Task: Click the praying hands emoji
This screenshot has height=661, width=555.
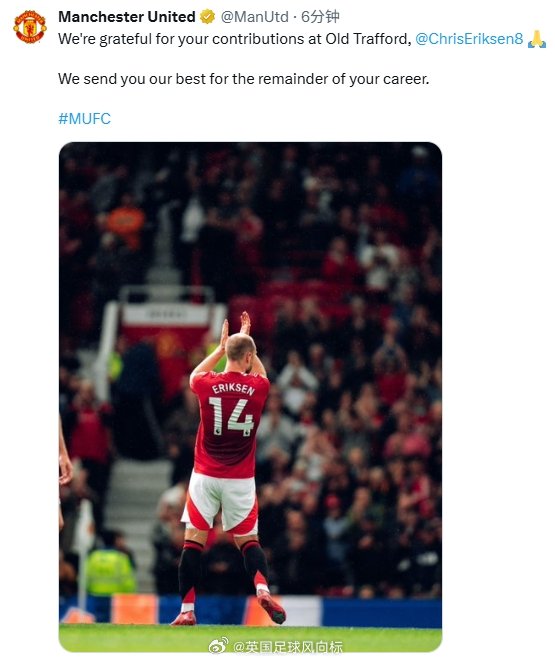Action: coord(536,39)
